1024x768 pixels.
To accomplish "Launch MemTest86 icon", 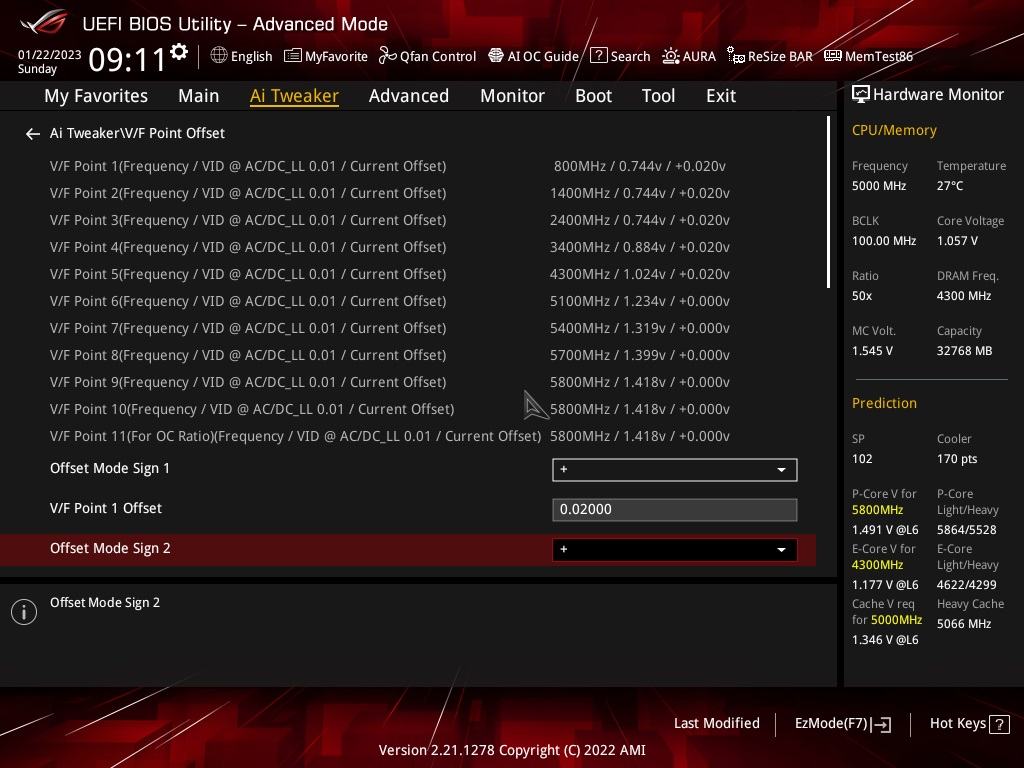I will pyautogui.click(x=833, y=56).
